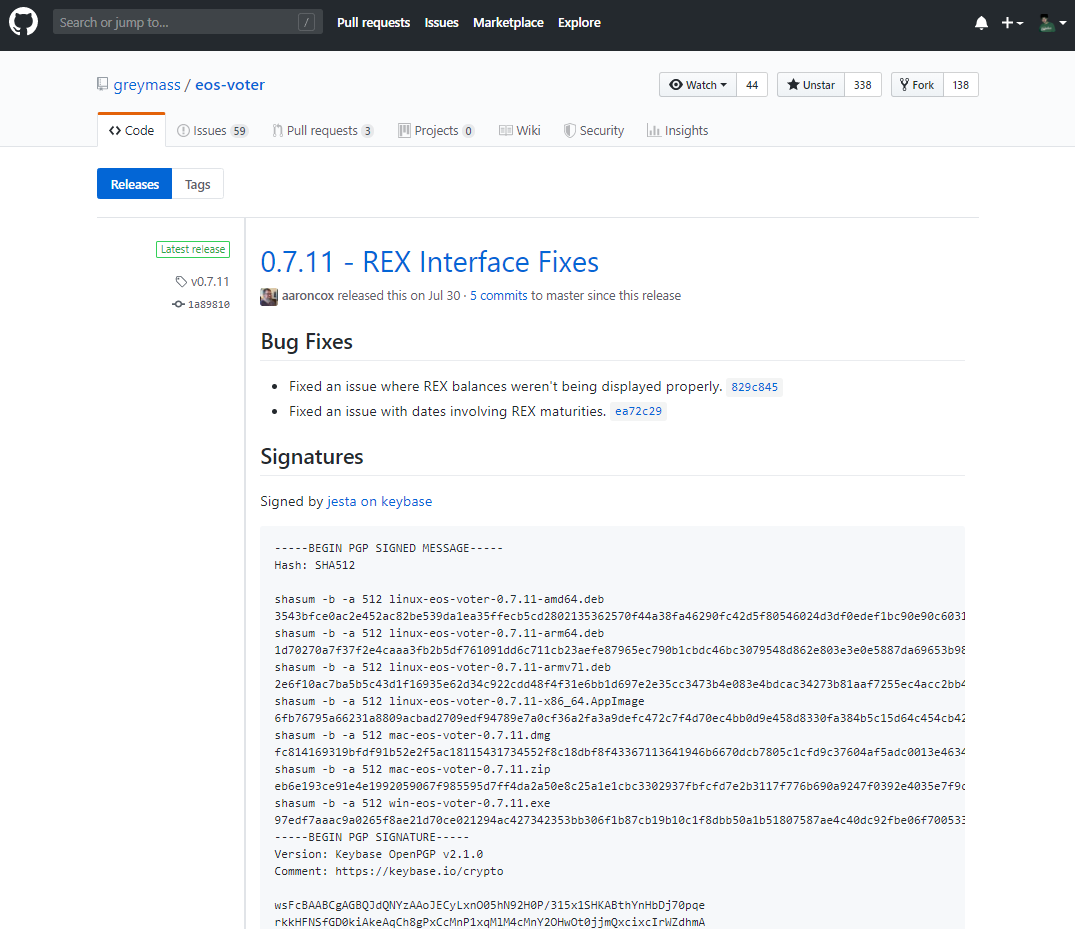
Task: Switch to the Tags view
Action: tap(197, 184)
